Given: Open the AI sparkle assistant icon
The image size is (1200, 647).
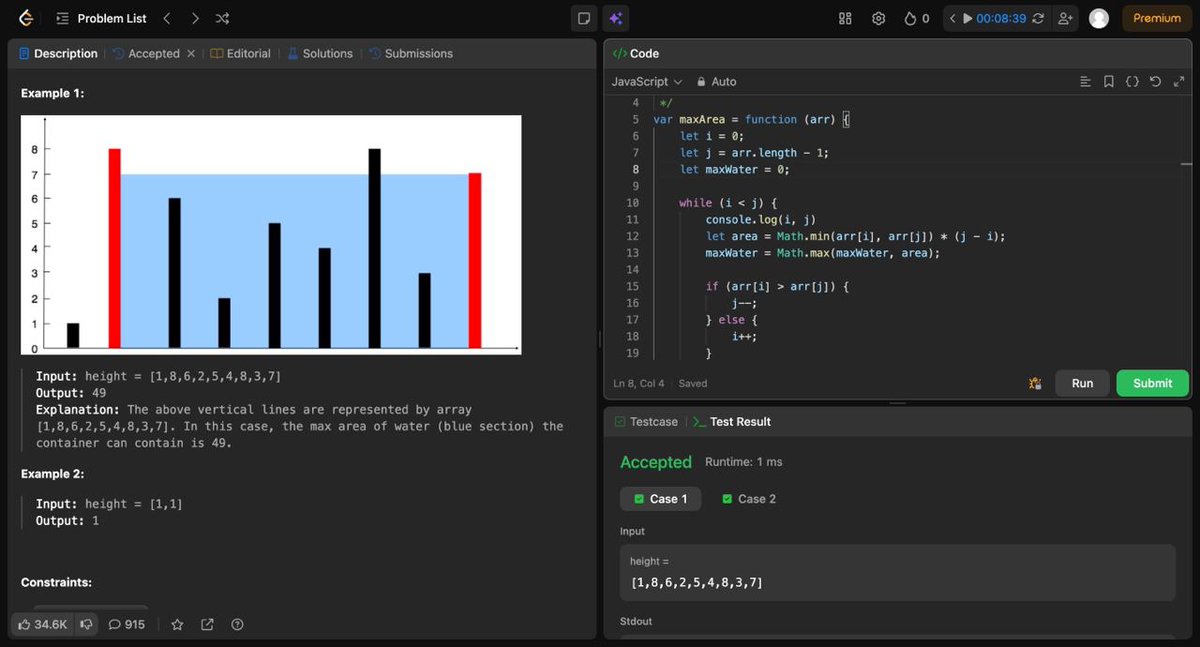Looking at the screenshot, I should click(x=616, y=18).
